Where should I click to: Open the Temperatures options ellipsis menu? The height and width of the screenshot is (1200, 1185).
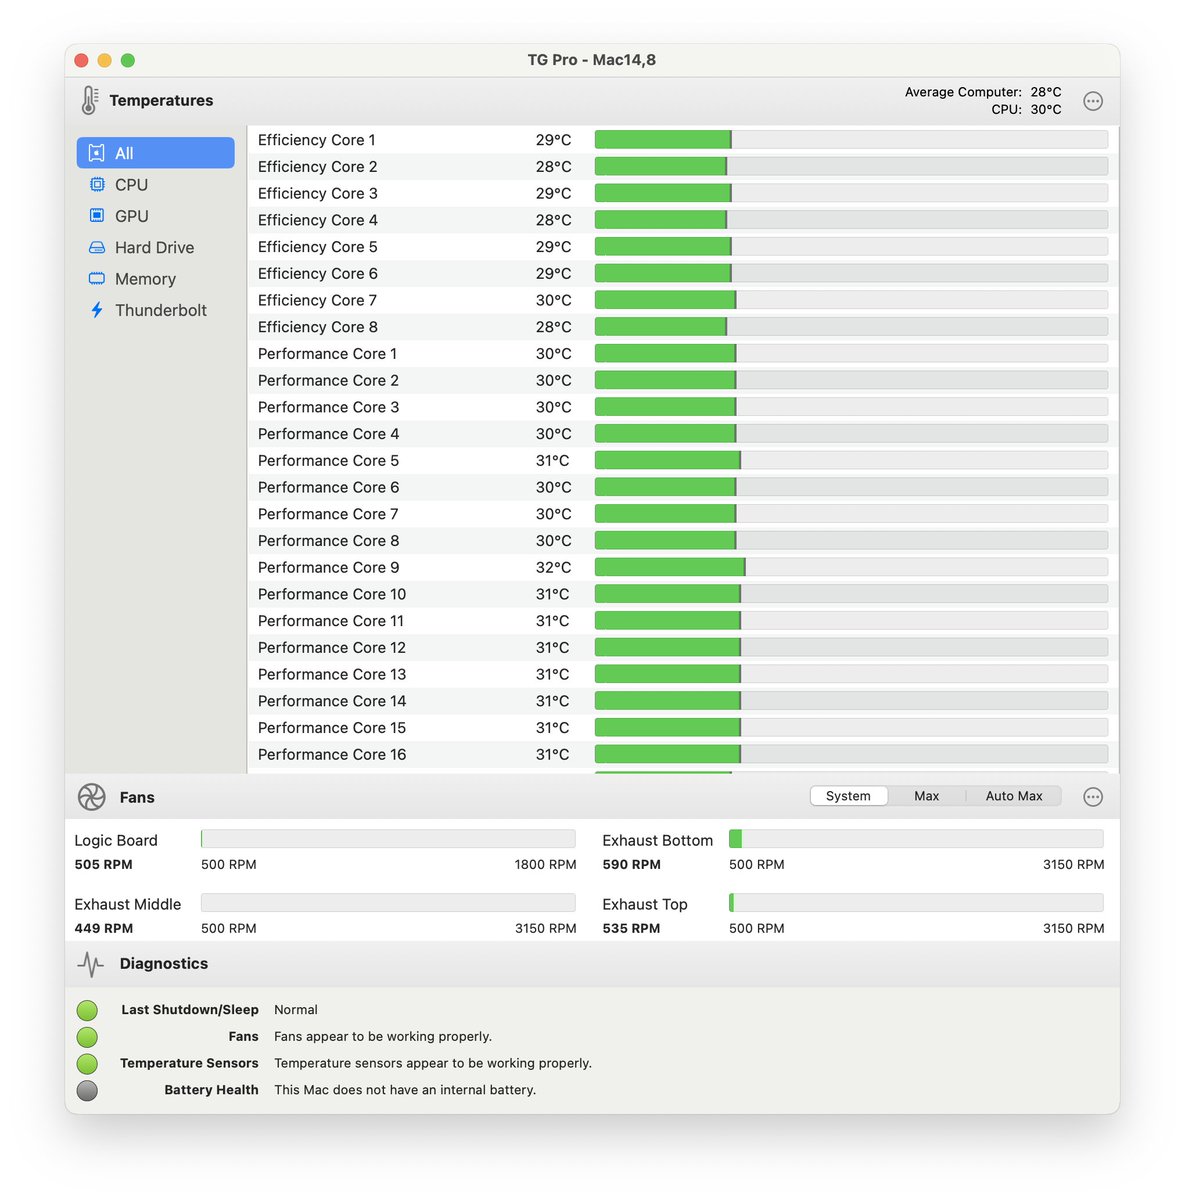[1093, 101]
